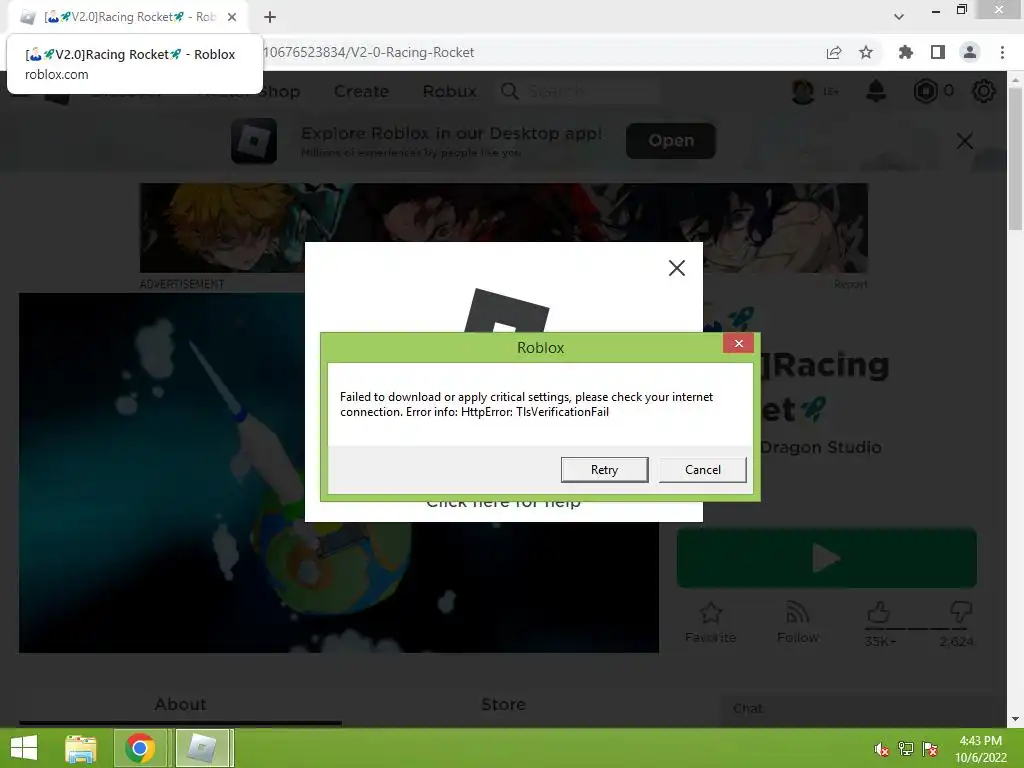The height and width of the screenshot is (768, 1024).
Task: Click the network tray icon
Action: [x=906, y=749]
